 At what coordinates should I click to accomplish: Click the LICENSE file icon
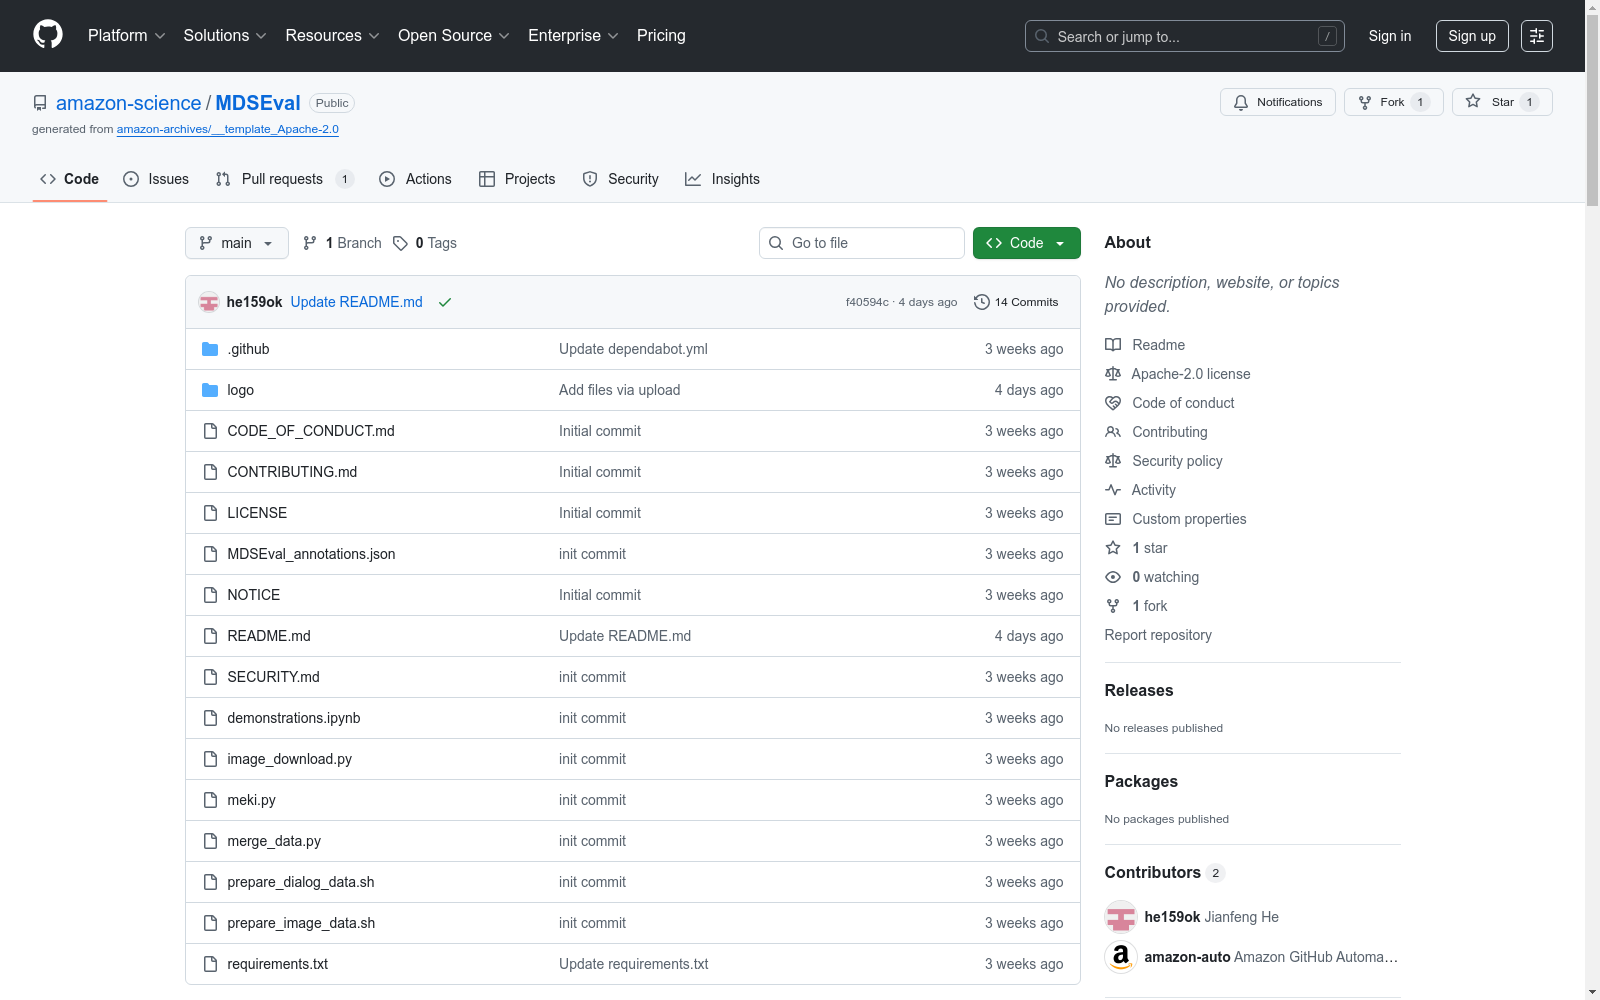click(210, 513)
